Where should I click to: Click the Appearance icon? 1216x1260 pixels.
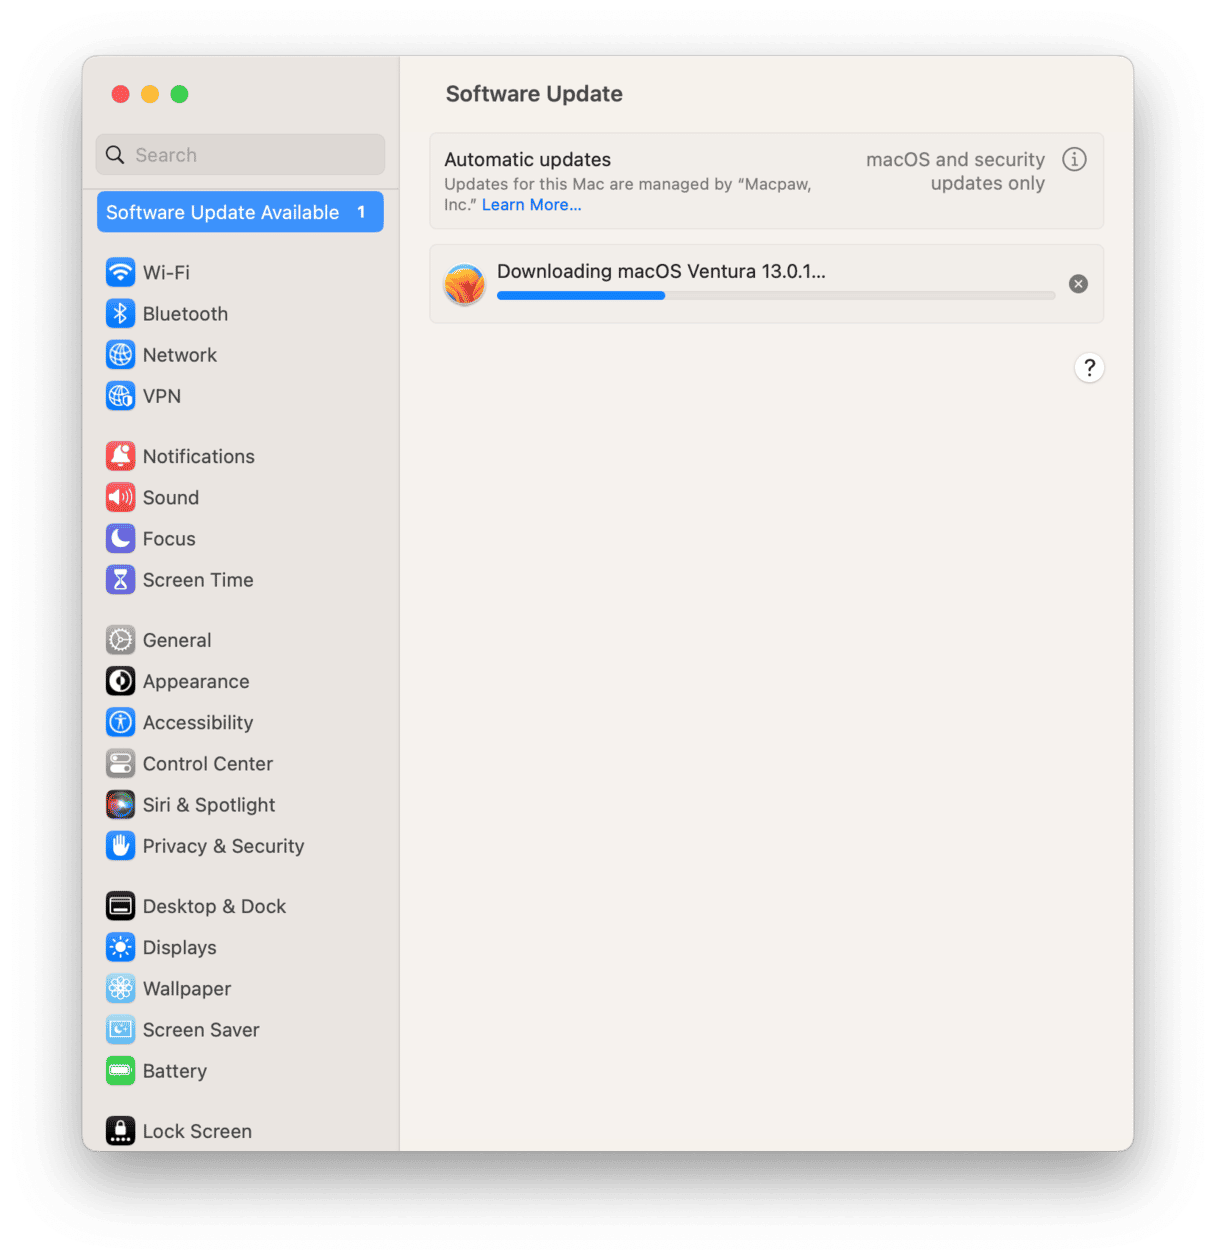pyautogui.click(x=120, y=681)
